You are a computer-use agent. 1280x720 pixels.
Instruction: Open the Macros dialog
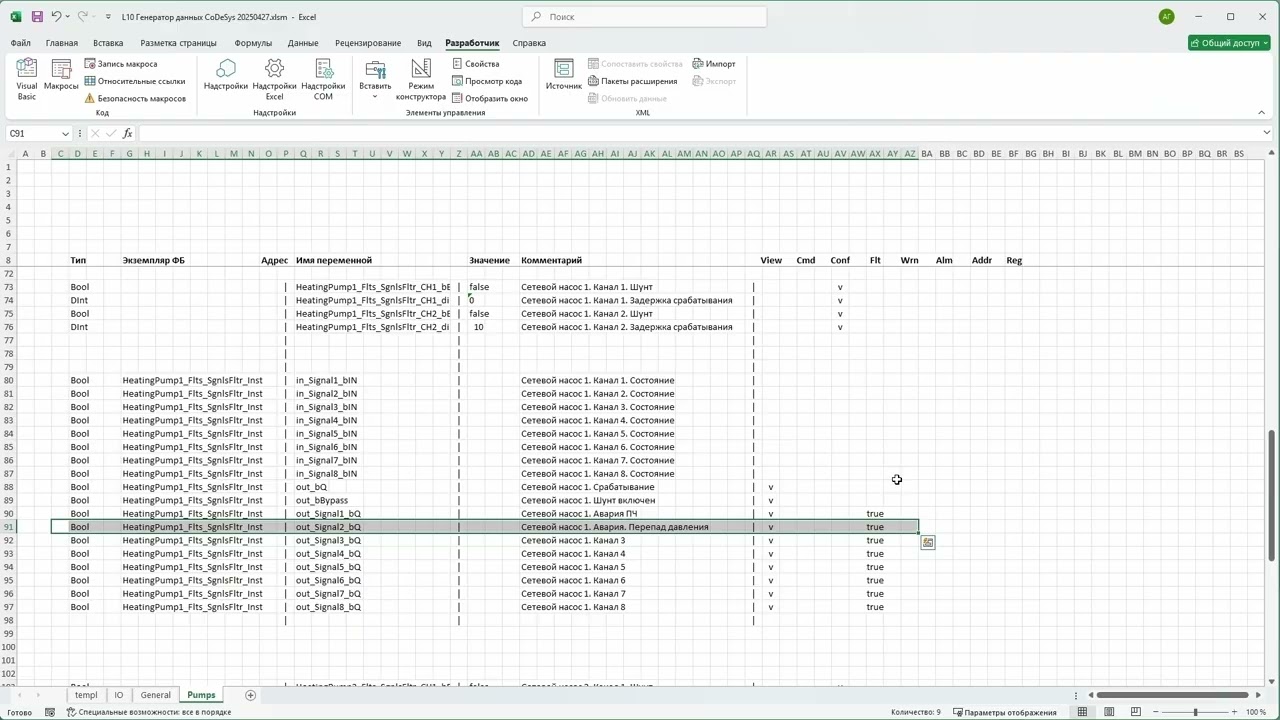click(61, 76)
